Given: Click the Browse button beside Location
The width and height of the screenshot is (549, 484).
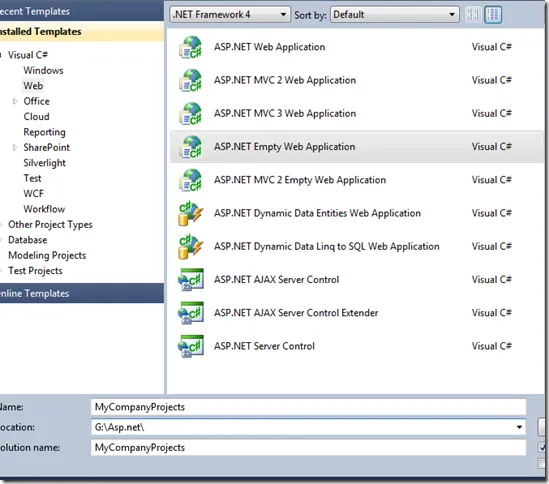Looking at the screenshot, I should 542,427.
